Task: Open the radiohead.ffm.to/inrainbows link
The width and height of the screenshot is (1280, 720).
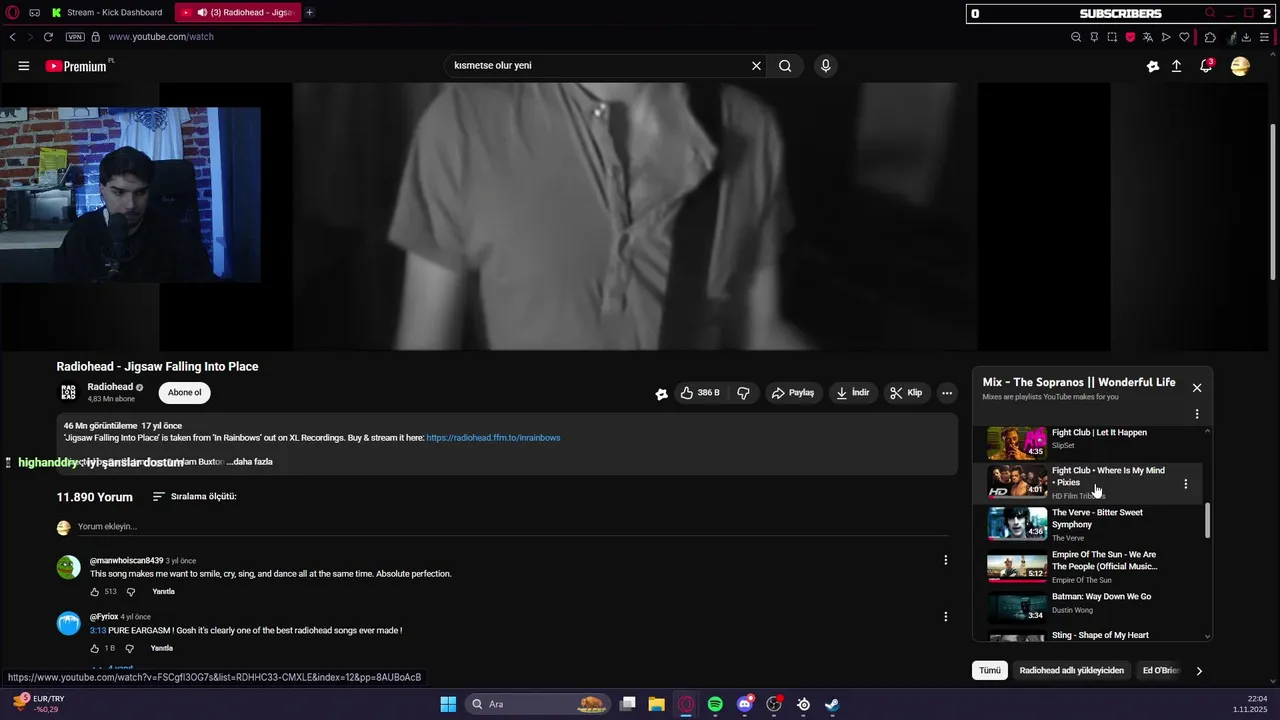Action: 493,438
